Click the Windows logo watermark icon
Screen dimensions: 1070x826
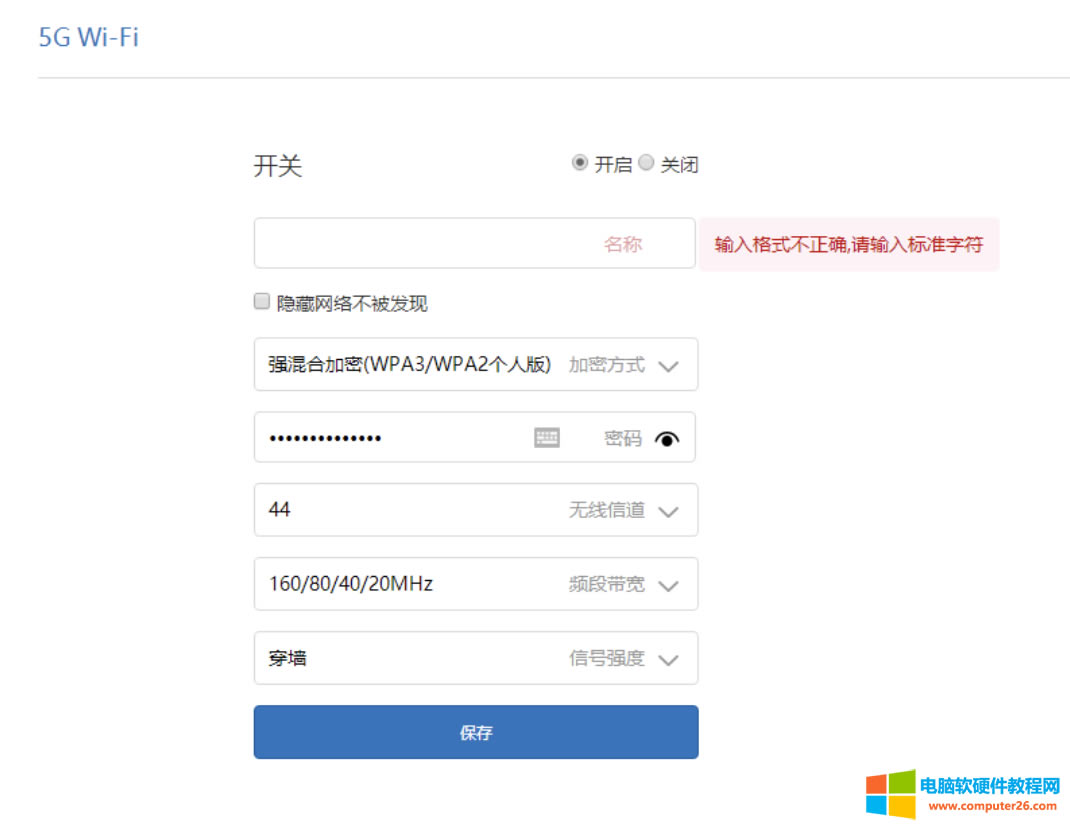point(890,794)
